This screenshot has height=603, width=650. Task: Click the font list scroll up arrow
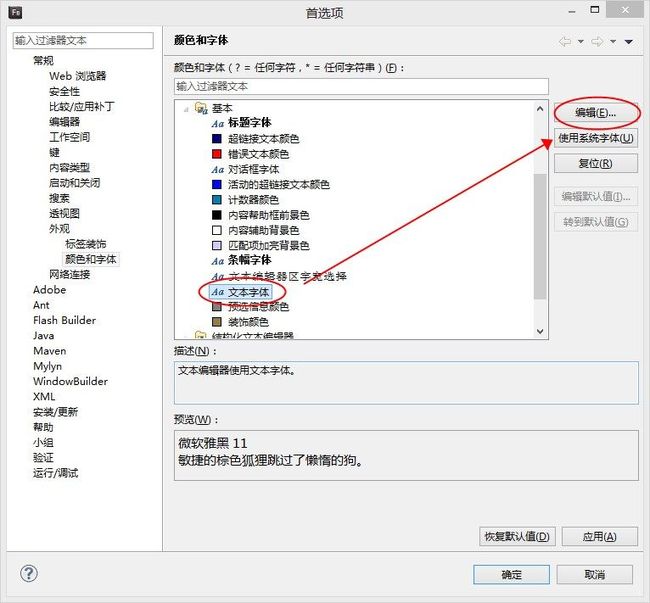tap(540, 109)
